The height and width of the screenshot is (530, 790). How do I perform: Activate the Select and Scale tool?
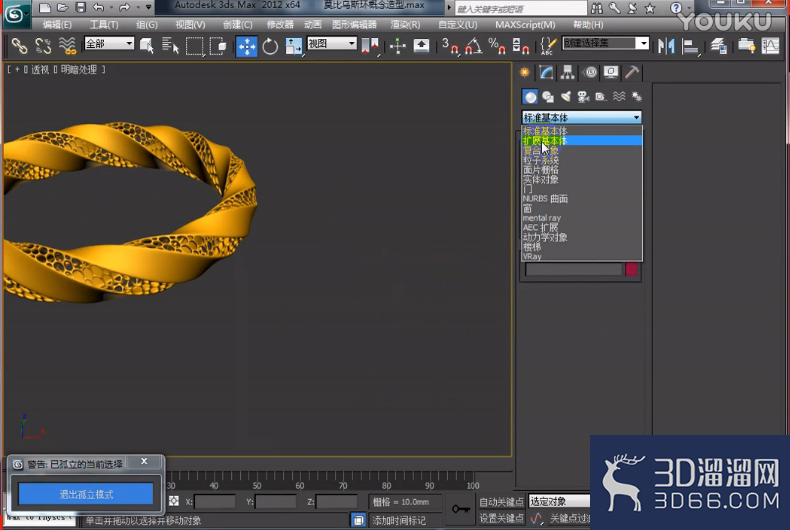294,46
